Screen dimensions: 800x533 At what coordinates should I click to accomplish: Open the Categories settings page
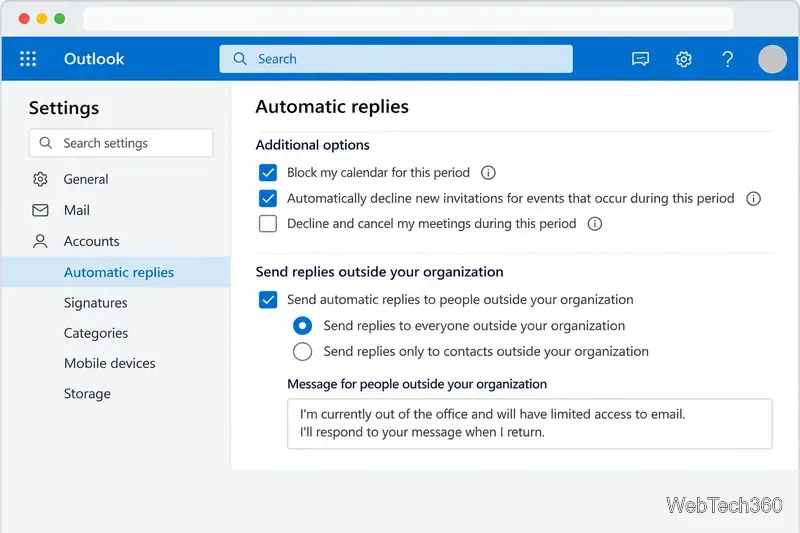[x=96, y=333]
